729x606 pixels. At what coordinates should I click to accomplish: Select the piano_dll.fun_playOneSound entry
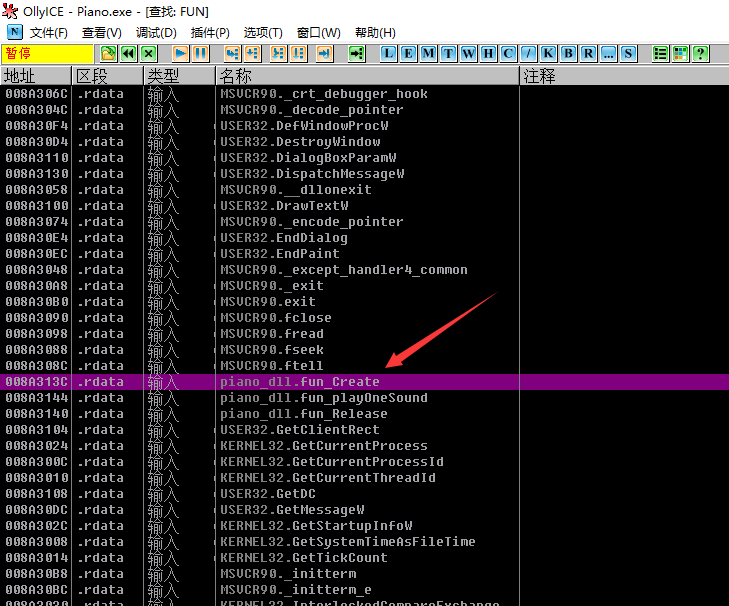pos(324,398)
